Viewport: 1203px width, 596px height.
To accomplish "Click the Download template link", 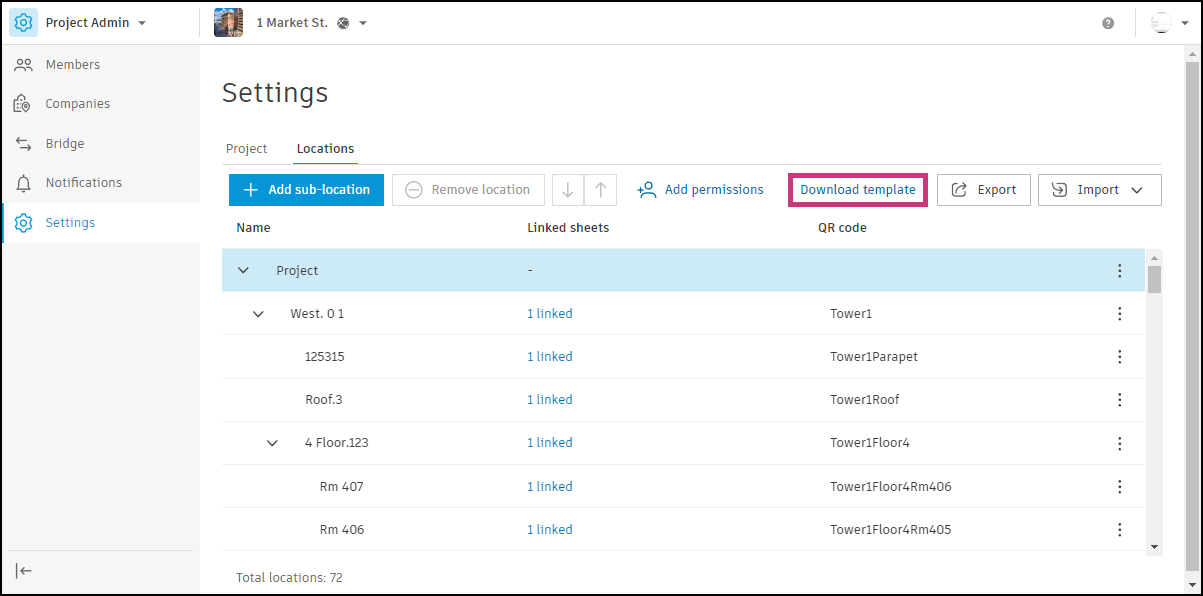I will pyautogui.click(x=857, y=190).
